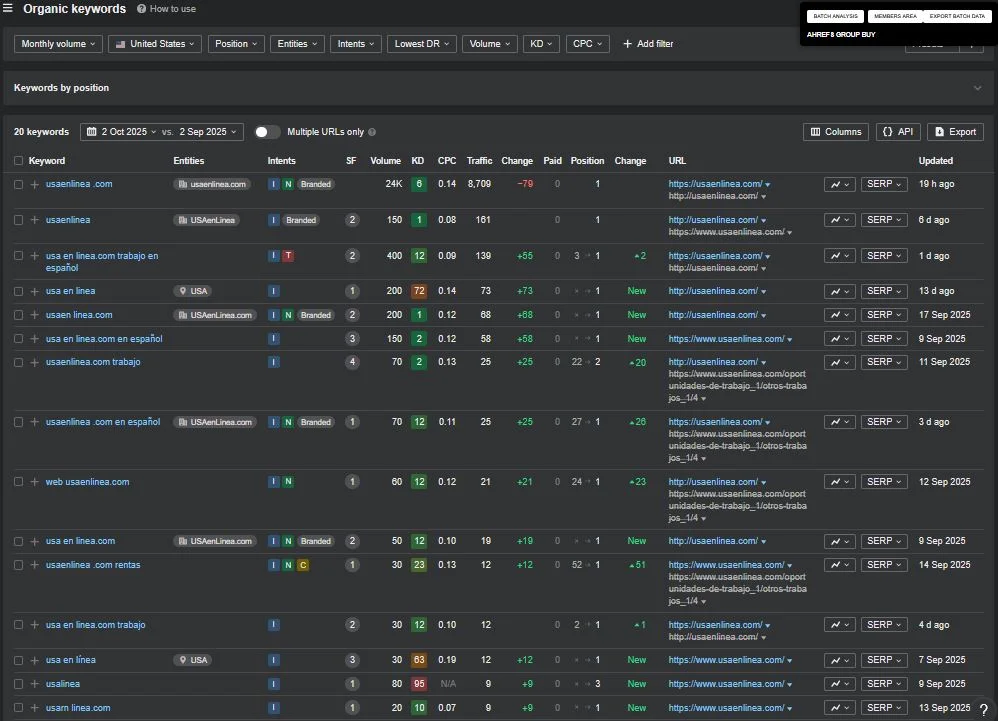Sort by the Volume column header
The image size is (998, 721).
point(385,161)
